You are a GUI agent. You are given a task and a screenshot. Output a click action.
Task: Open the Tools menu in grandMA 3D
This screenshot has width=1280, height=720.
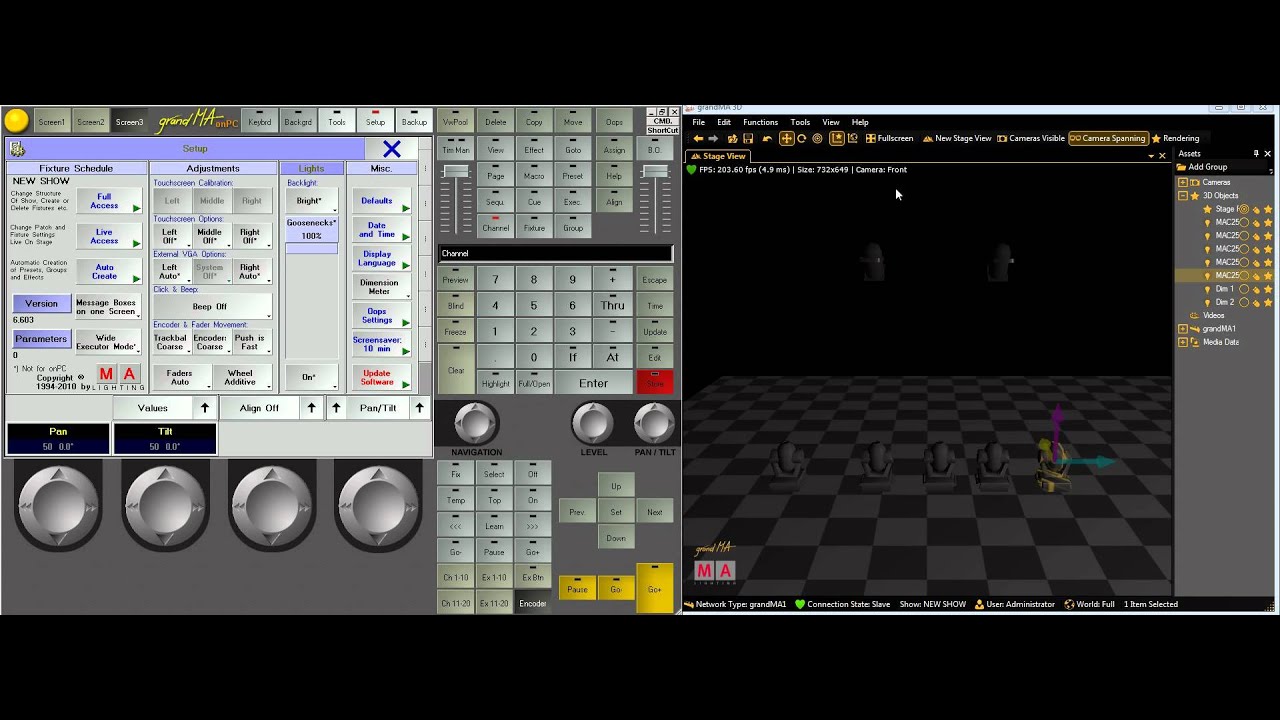tap(800, 122)
